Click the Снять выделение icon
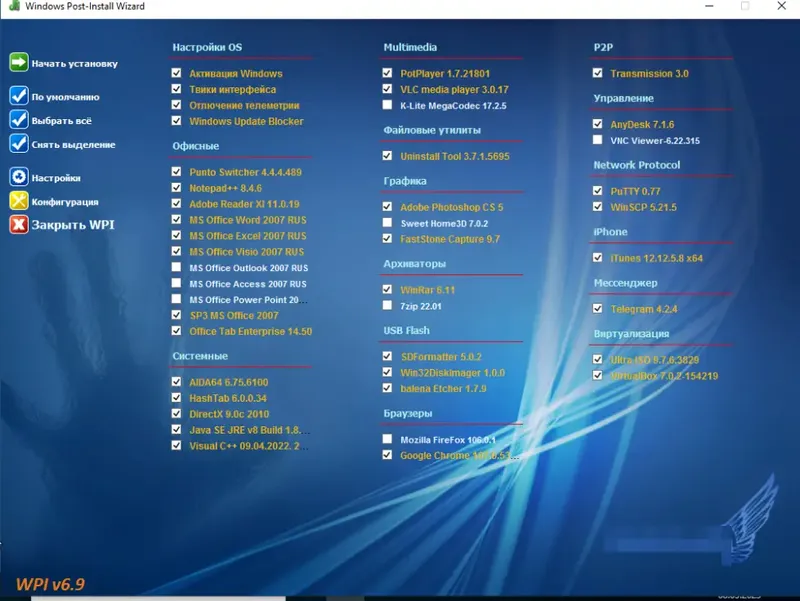800x601 pixels. pos(19,144)
